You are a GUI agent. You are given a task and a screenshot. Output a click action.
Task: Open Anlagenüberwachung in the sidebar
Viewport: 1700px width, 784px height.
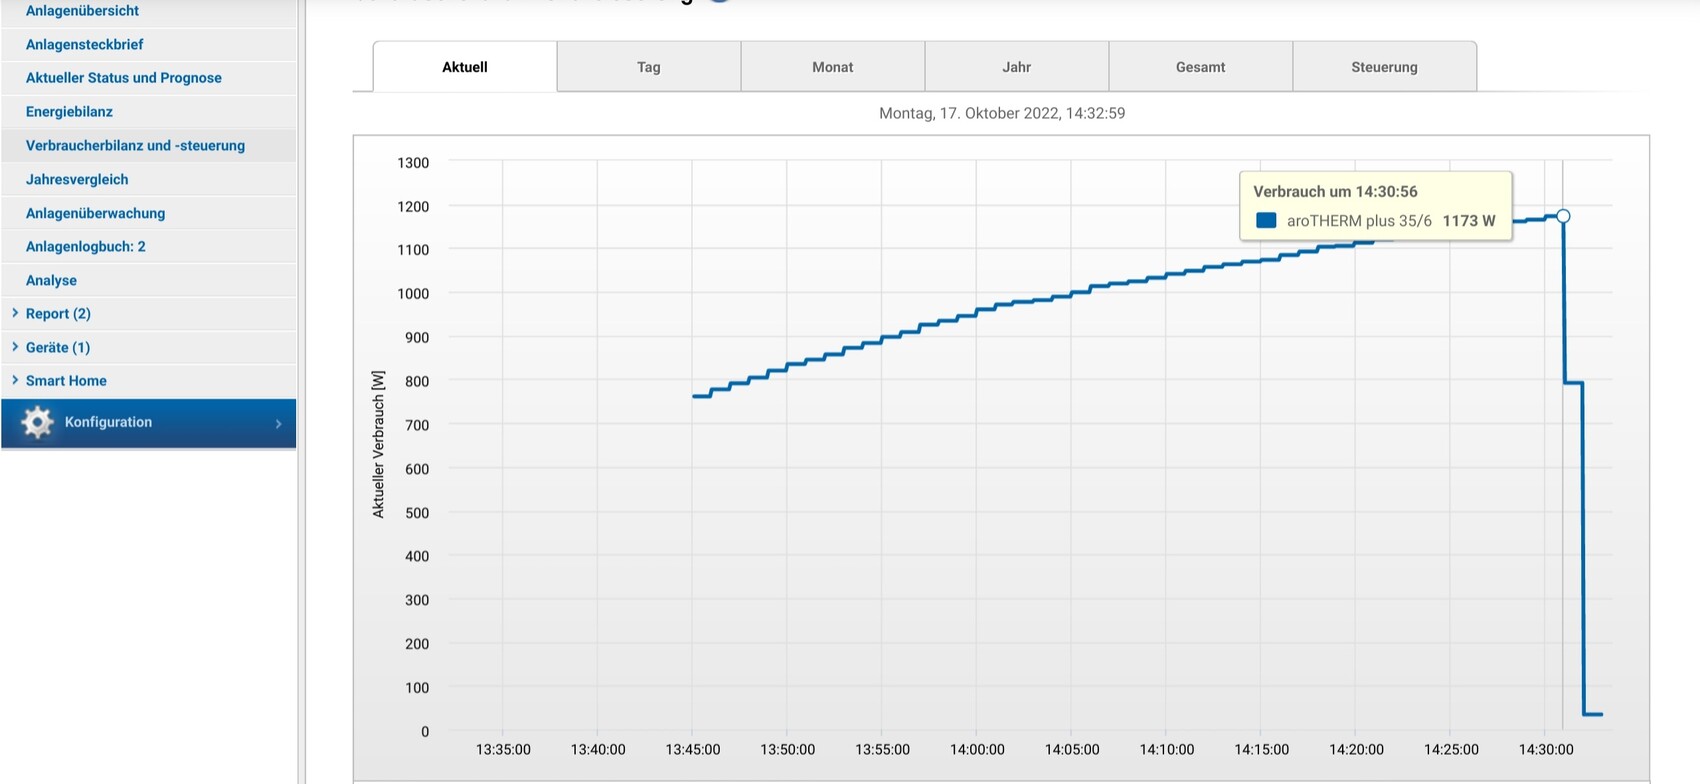[95, 213]
